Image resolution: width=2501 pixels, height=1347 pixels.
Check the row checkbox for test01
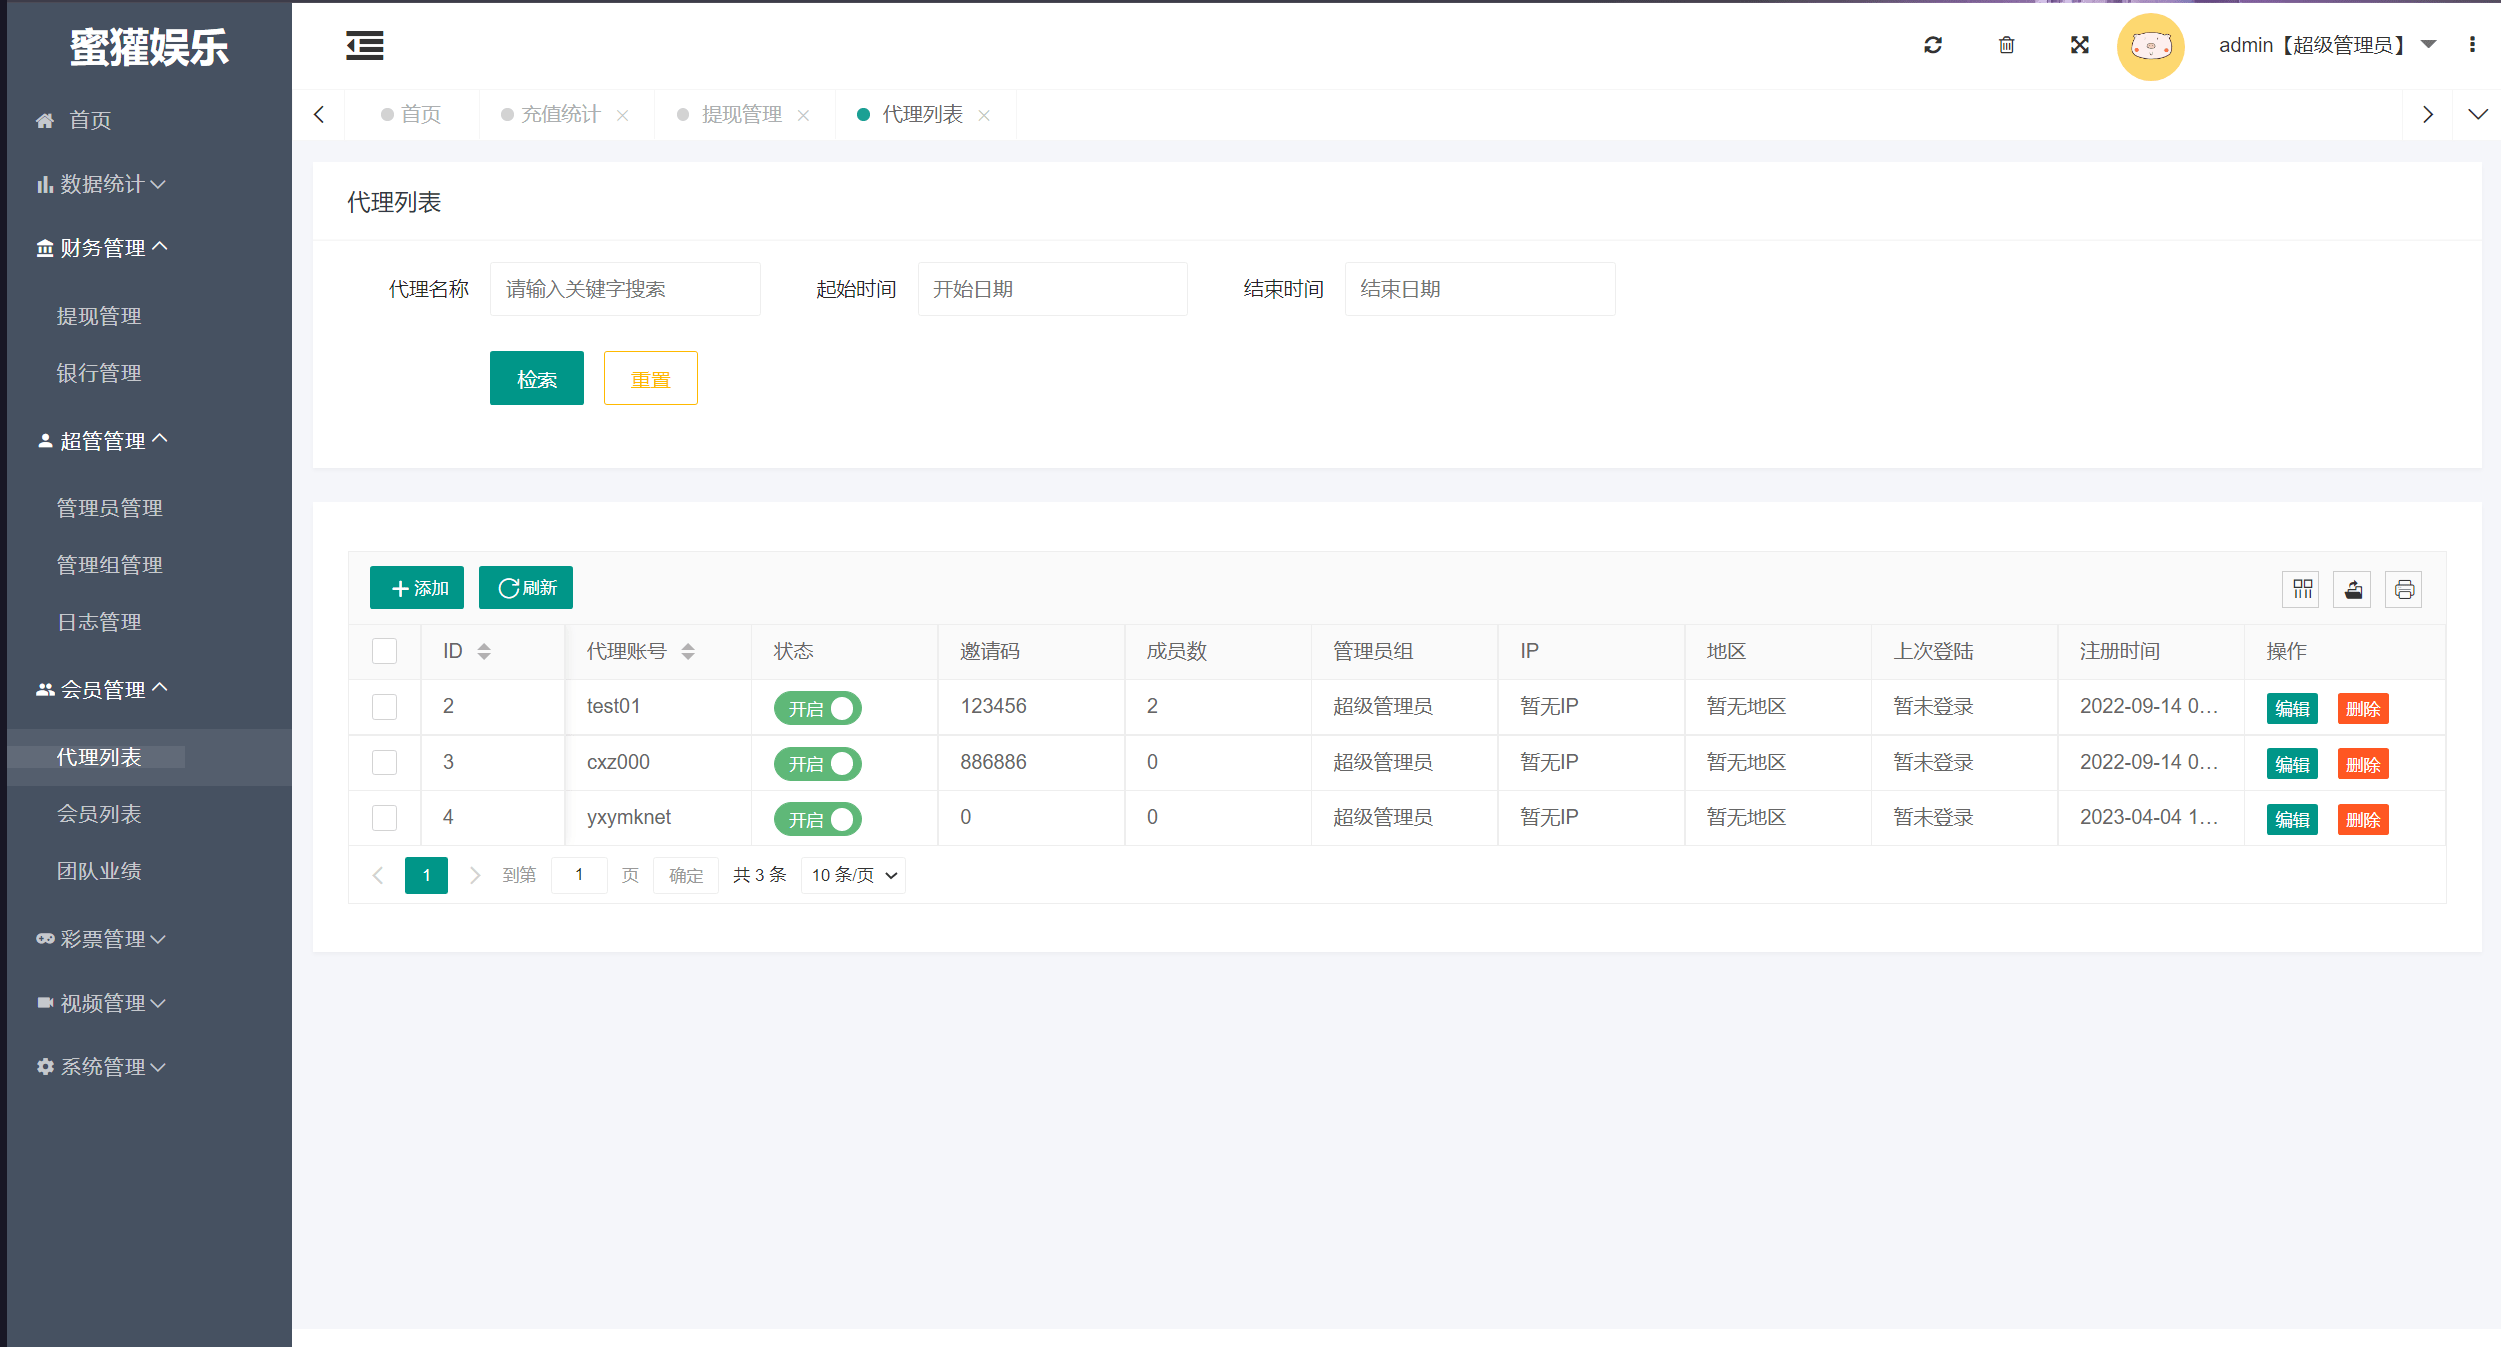(384, 707)
